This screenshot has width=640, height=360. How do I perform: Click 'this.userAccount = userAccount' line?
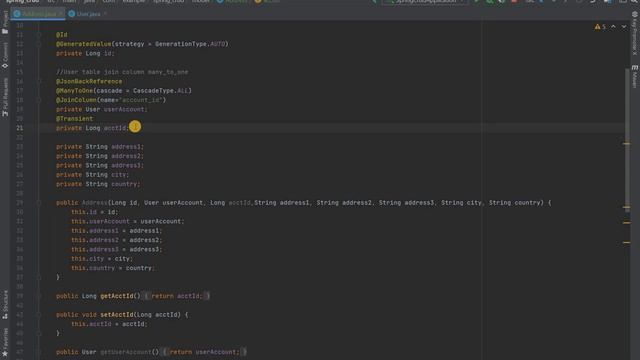128,221
